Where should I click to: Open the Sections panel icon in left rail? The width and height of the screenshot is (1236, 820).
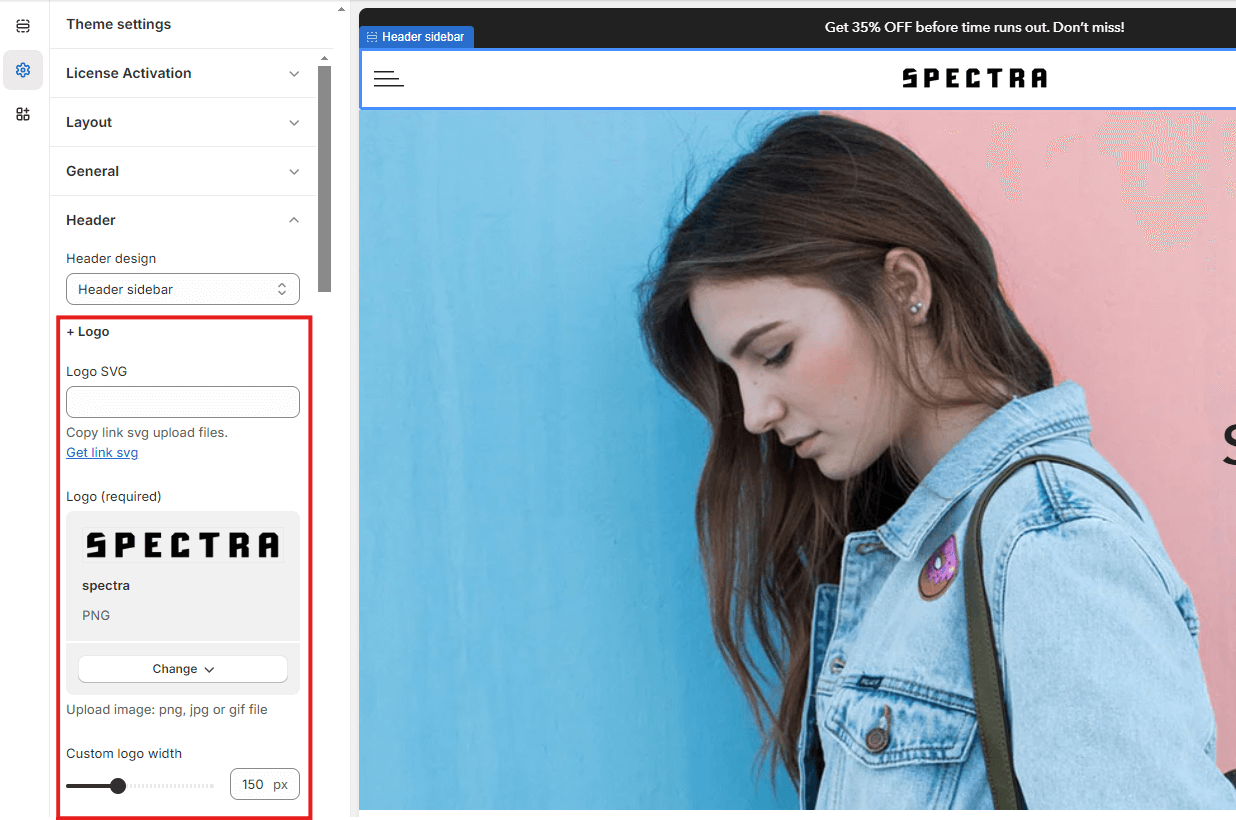23,26
